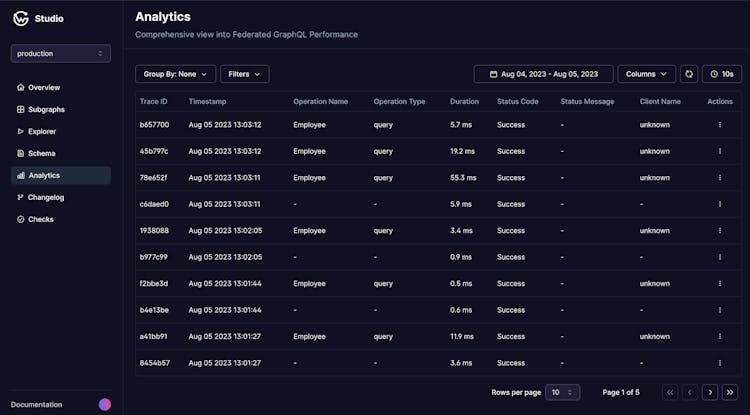Click trace ID 45b797c row

point(154,151)
